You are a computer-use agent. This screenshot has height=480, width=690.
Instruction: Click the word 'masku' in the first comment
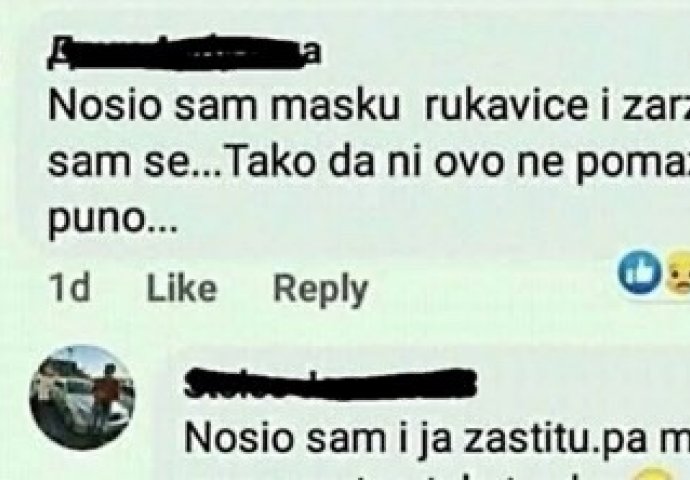coord(335,106)
